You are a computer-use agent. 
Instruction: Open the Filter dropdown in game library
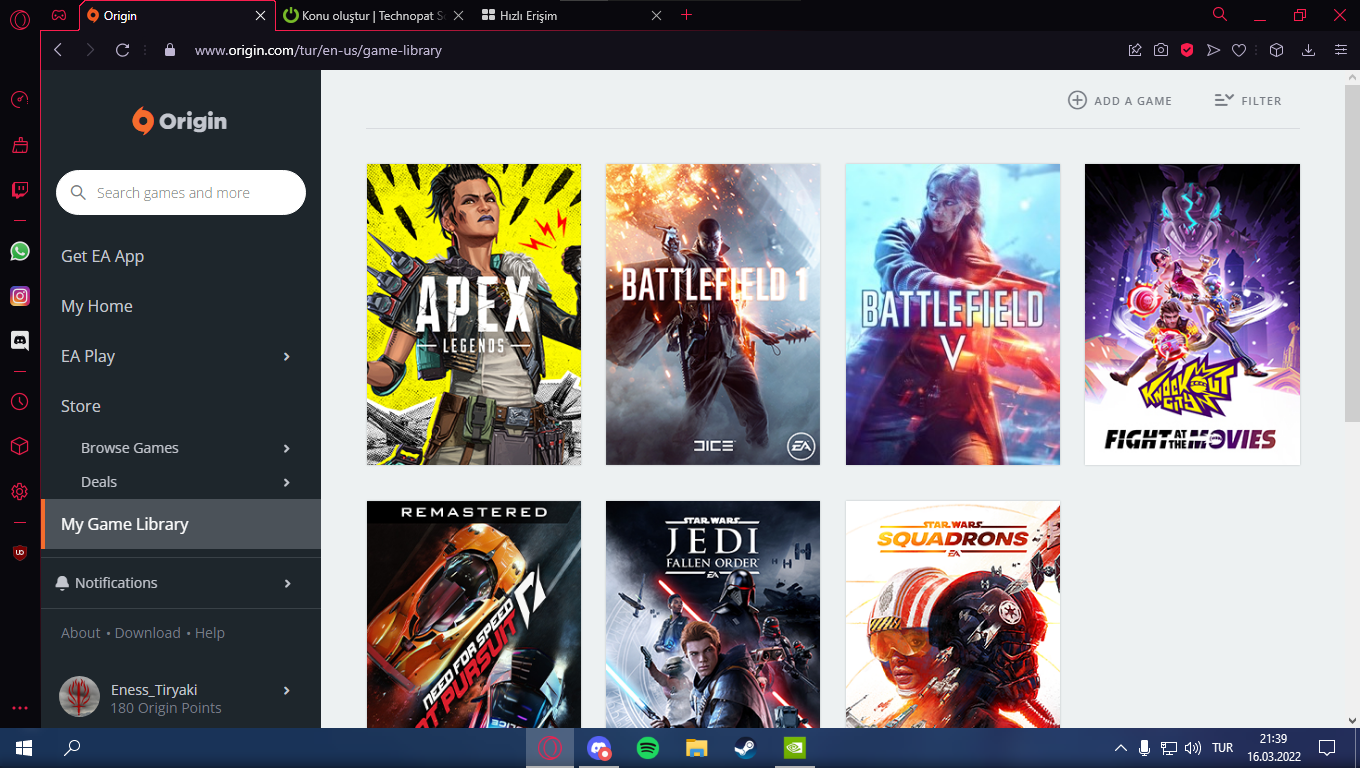1248,100
